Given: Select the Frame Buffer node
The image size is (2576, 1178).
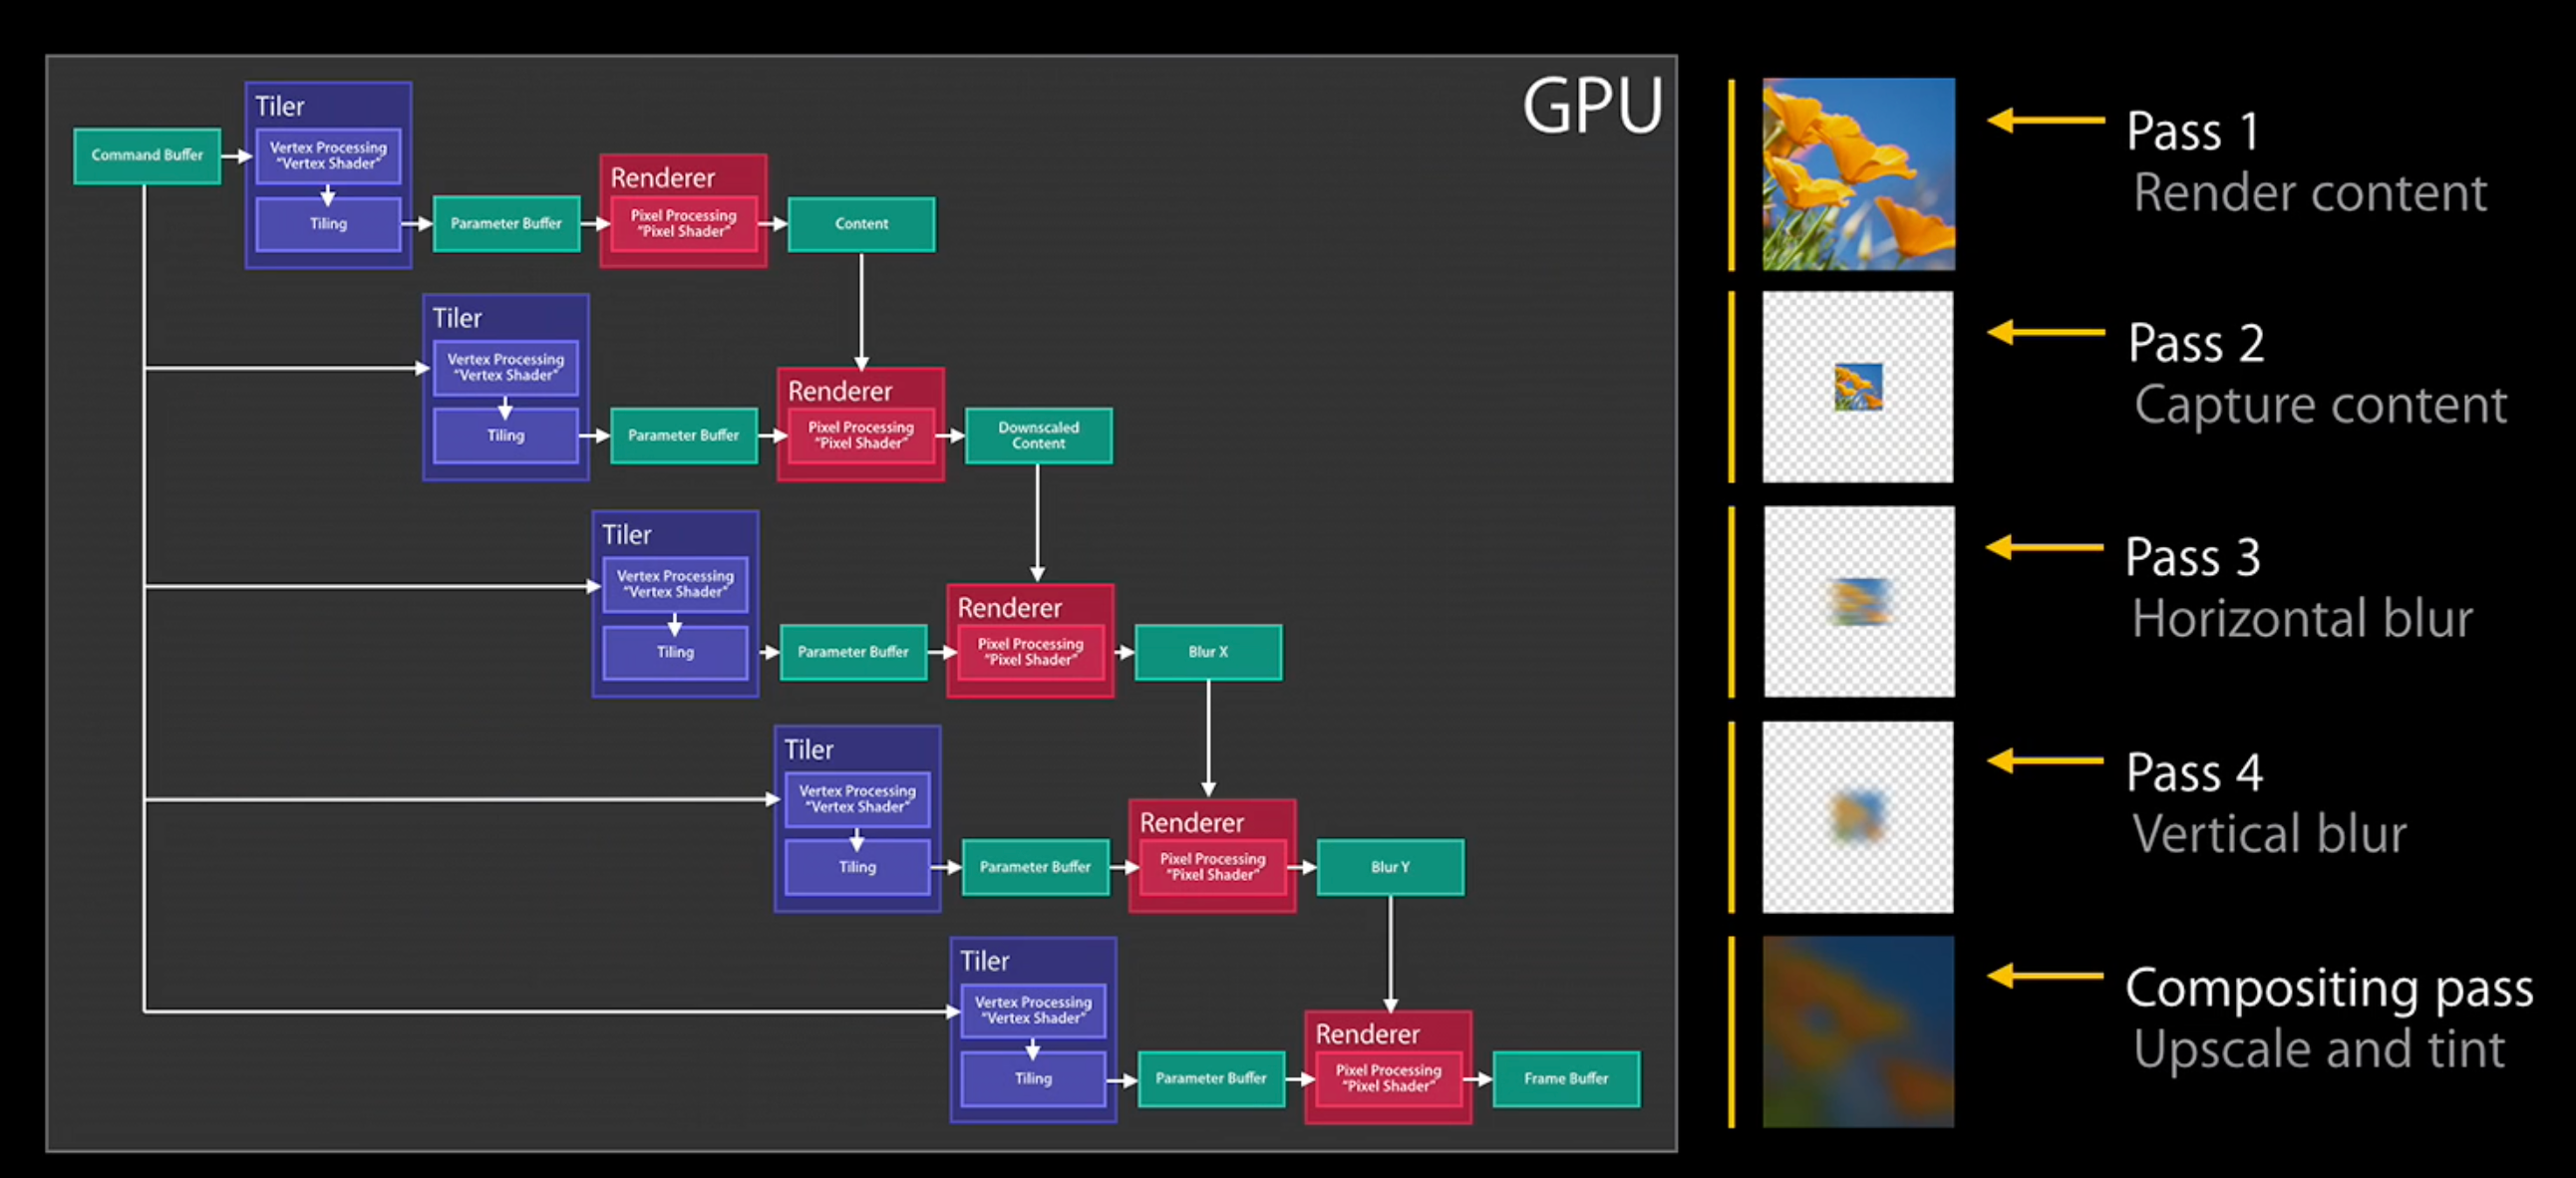Looking at the screenshot, I should [1565, 1078].
